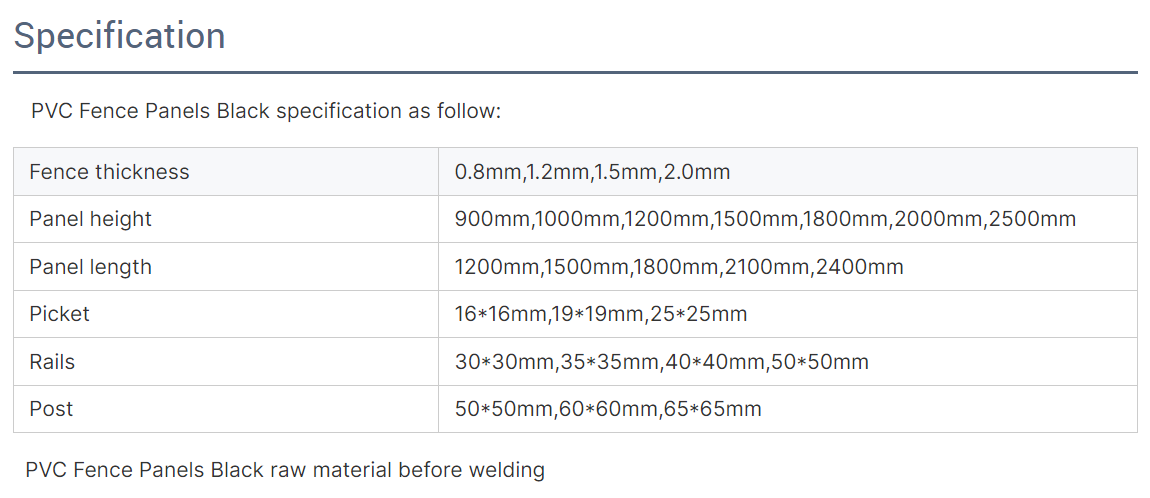1150x498 pixels.
Task: Click the horizontal divider under Specification
Action: coord(575,73)
